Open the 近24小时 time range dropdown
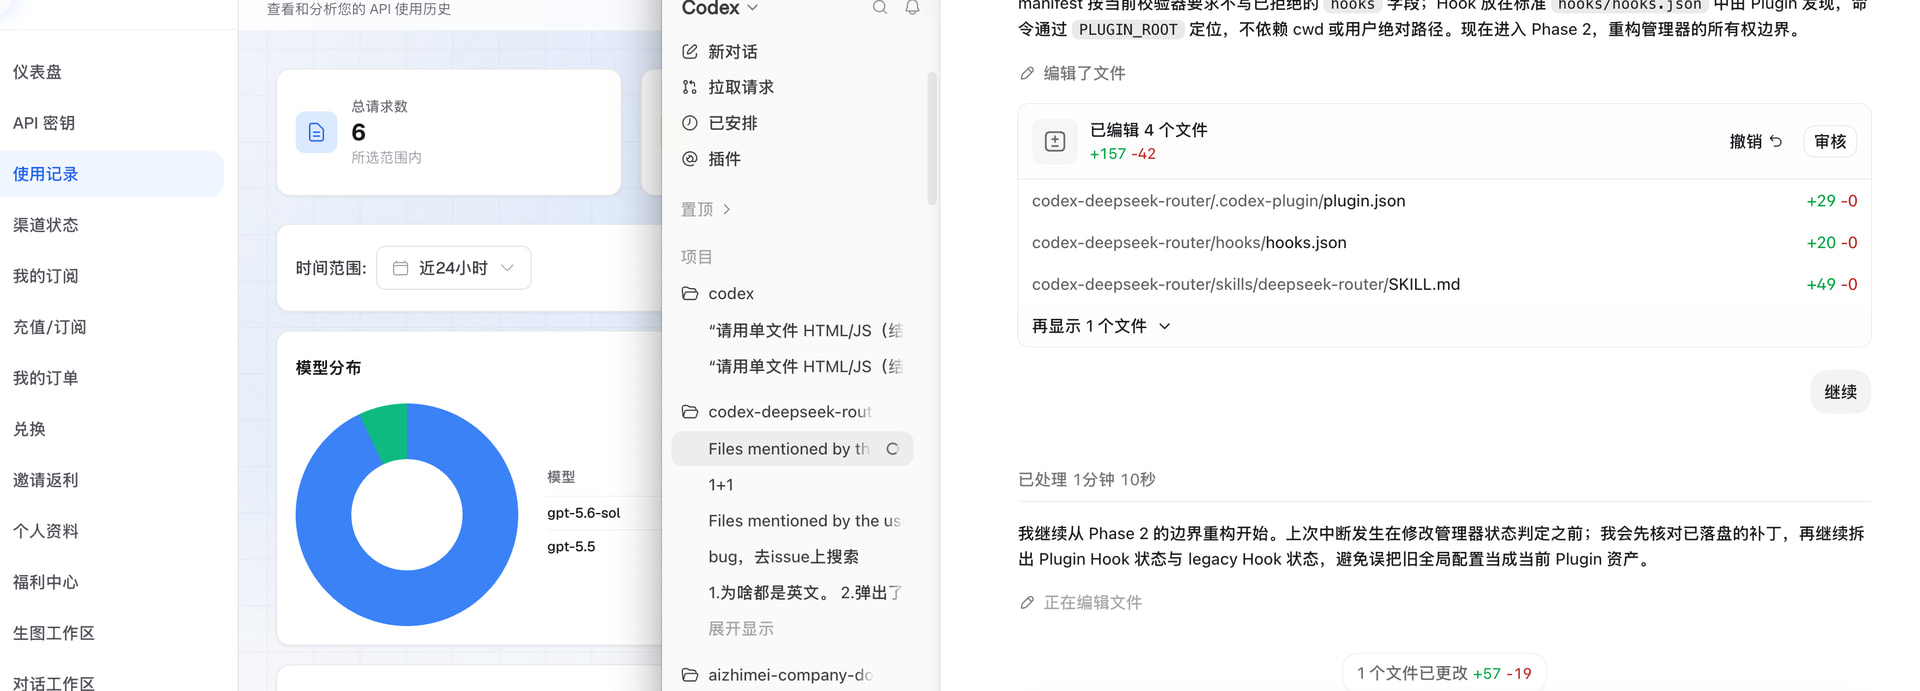The height and width of the screenshot is (691, 1920). pos(453,268)
